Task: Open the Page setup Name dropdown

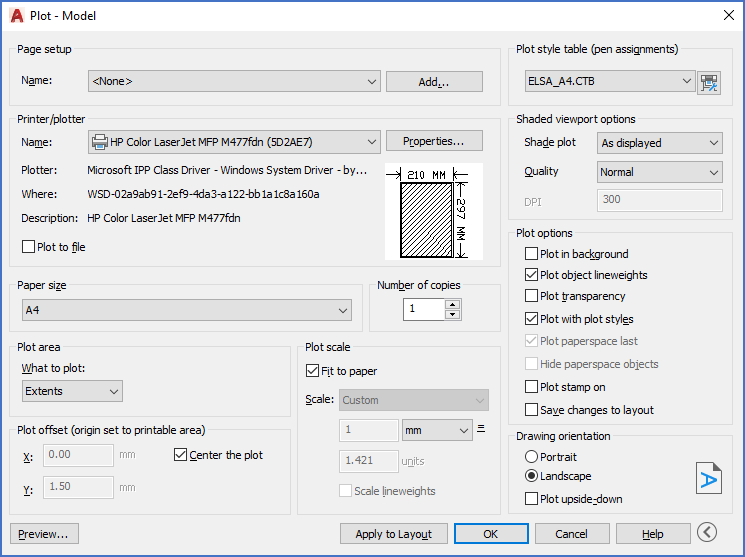Action: coord(234,82)
